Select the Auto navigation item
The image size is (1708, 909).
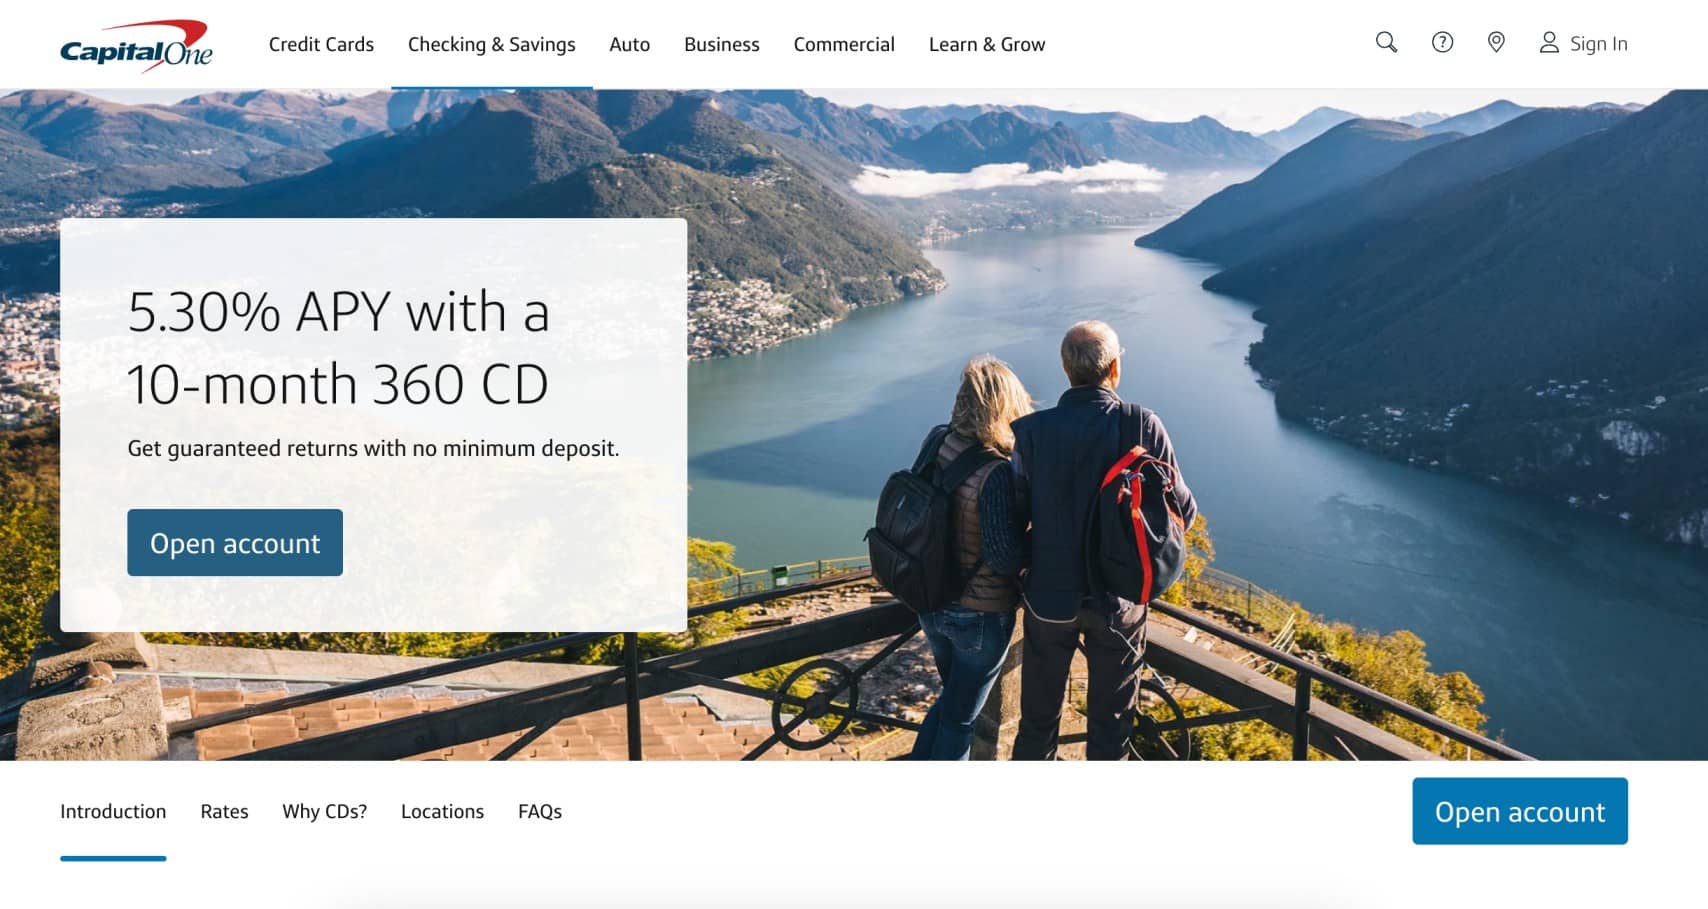point(630,44)
